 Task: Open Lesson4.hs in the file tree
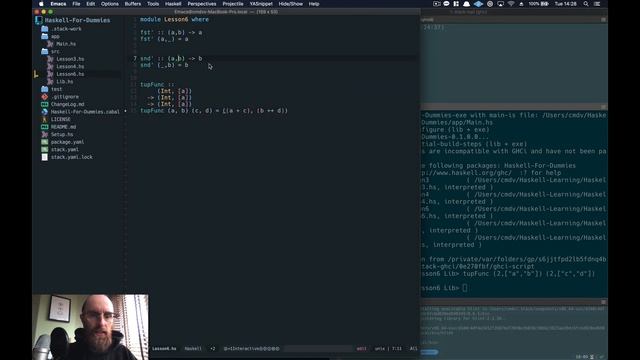pos(70,67)
